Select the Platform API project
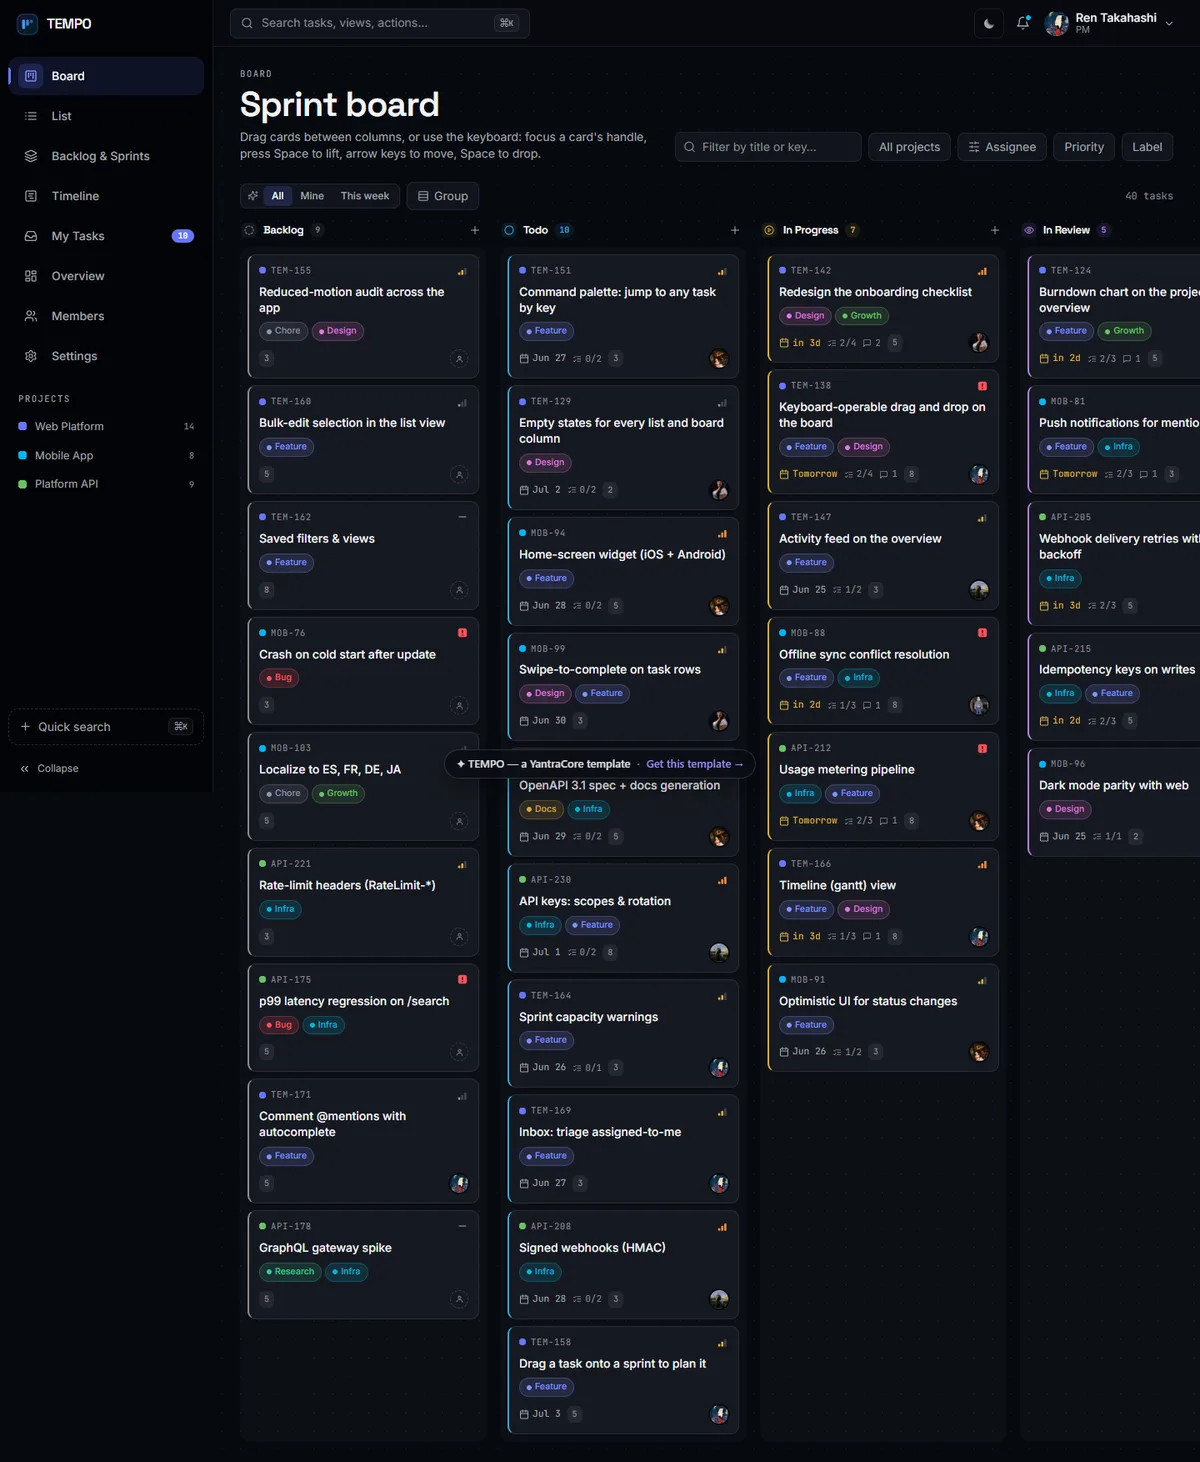Viewport: 1200px width, 1462px height. [106, 484]
